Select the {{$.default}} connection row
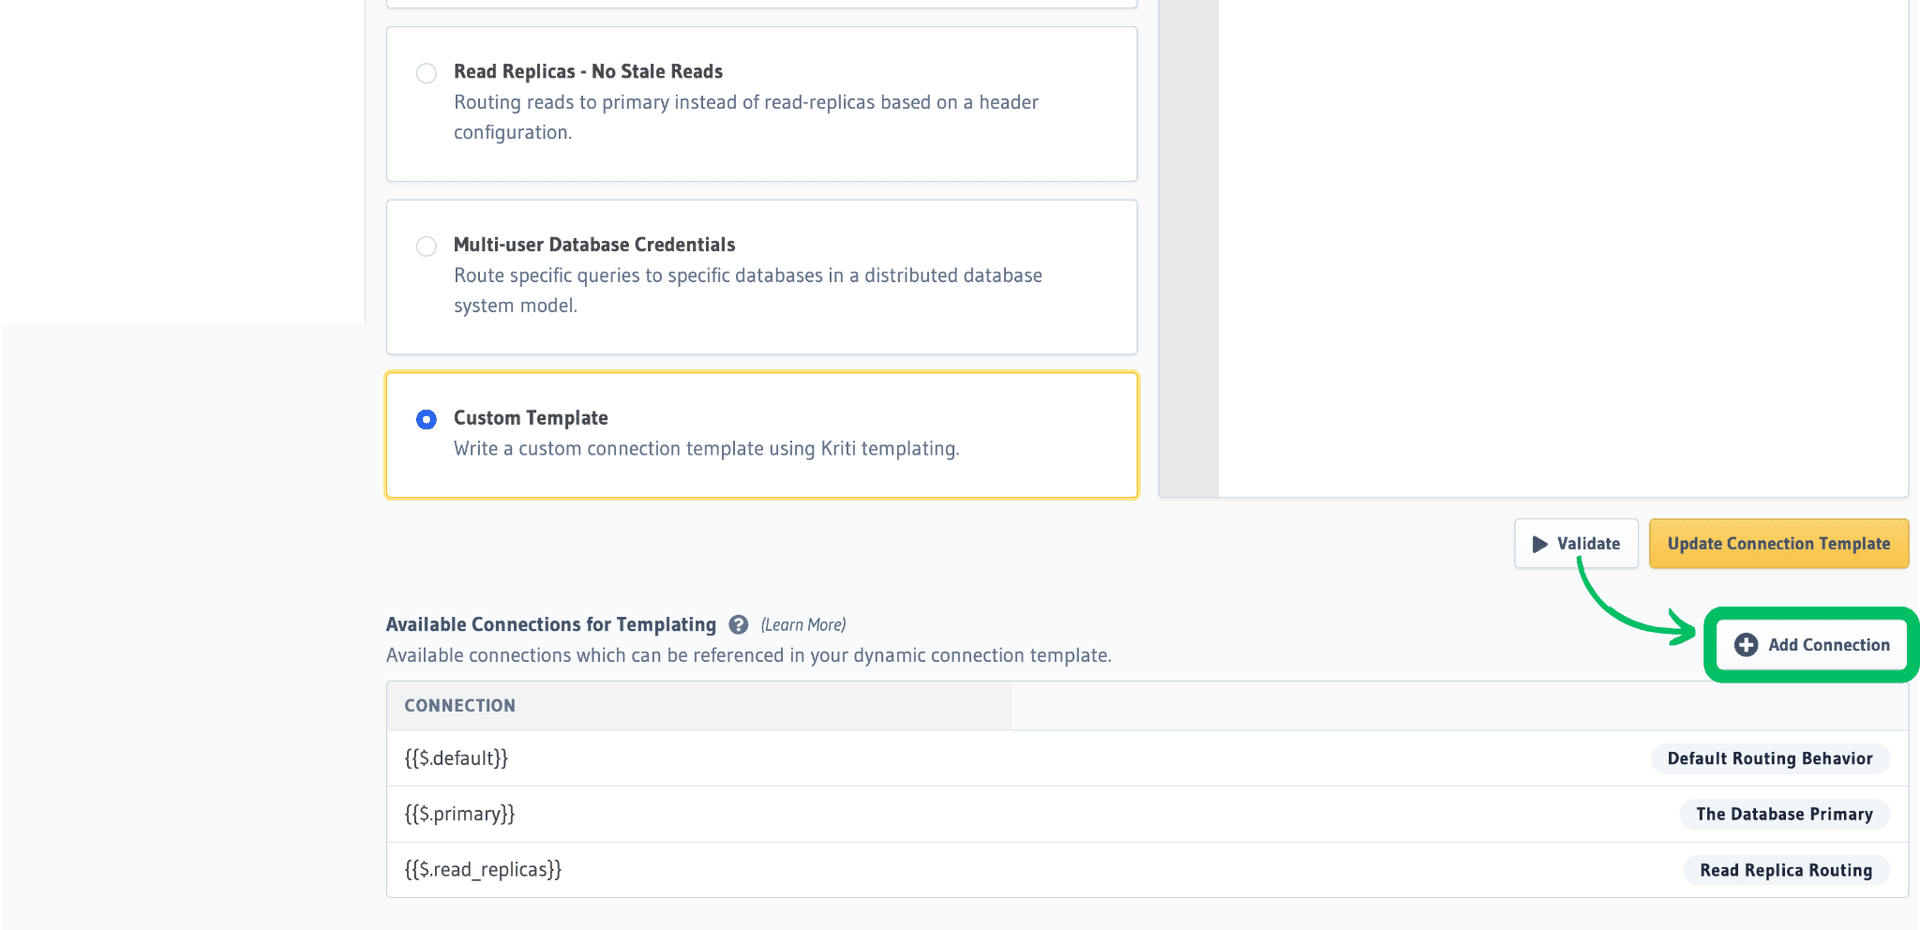 coord(456,758)
